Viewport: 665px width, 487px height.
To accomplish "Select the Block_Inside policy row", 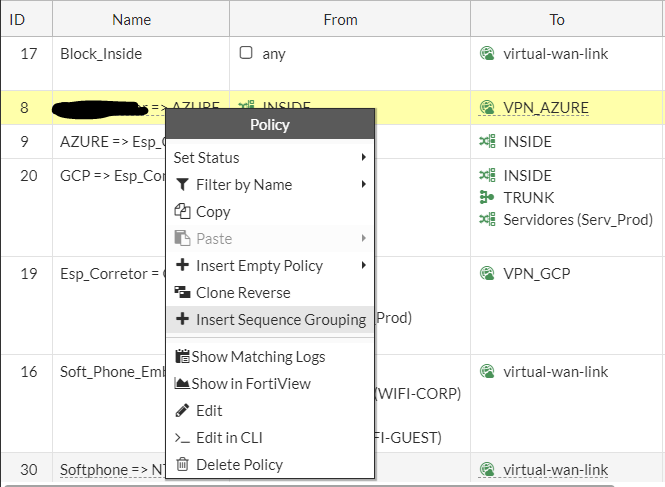I will point(101,54).
